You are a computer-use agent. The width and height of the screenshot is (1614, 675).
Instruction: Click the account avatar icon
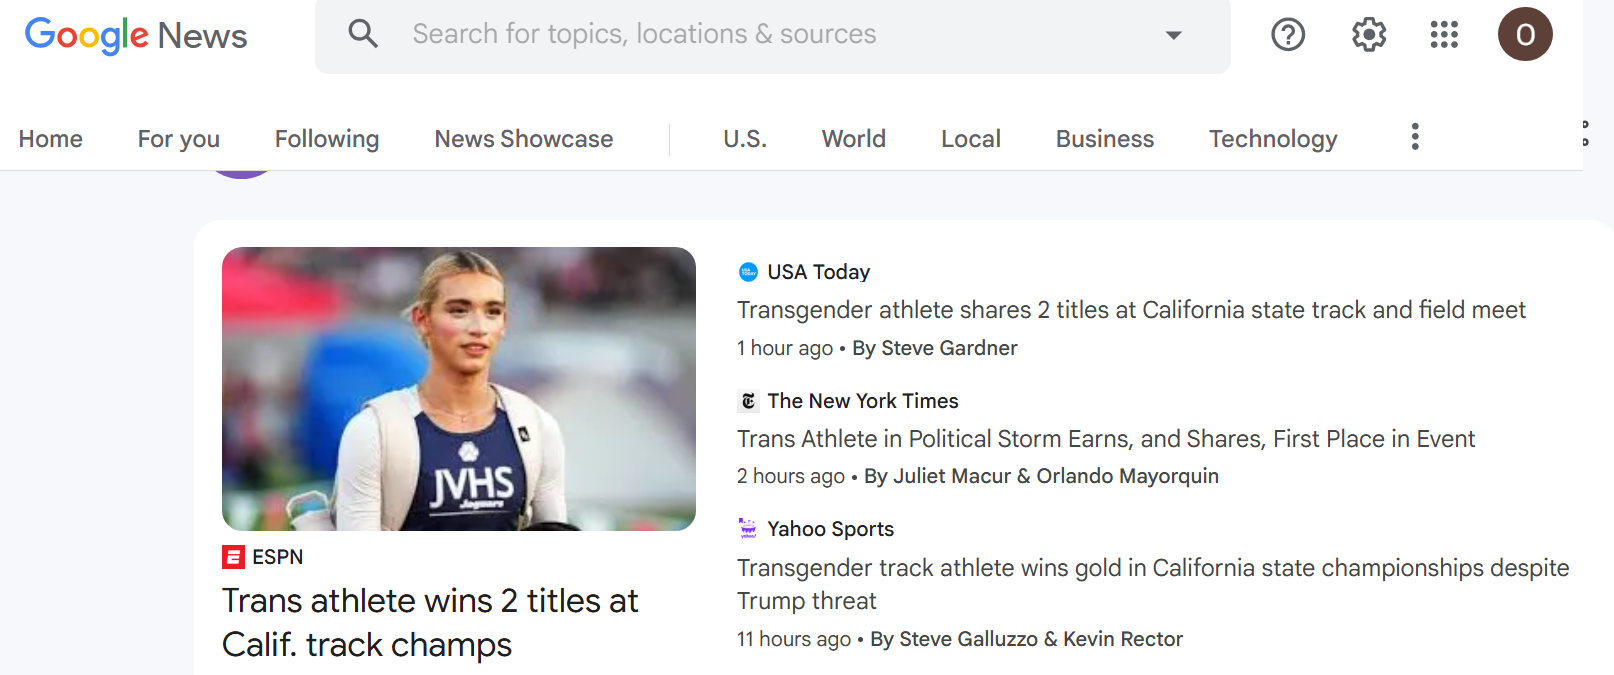(x=1524, y=35)
